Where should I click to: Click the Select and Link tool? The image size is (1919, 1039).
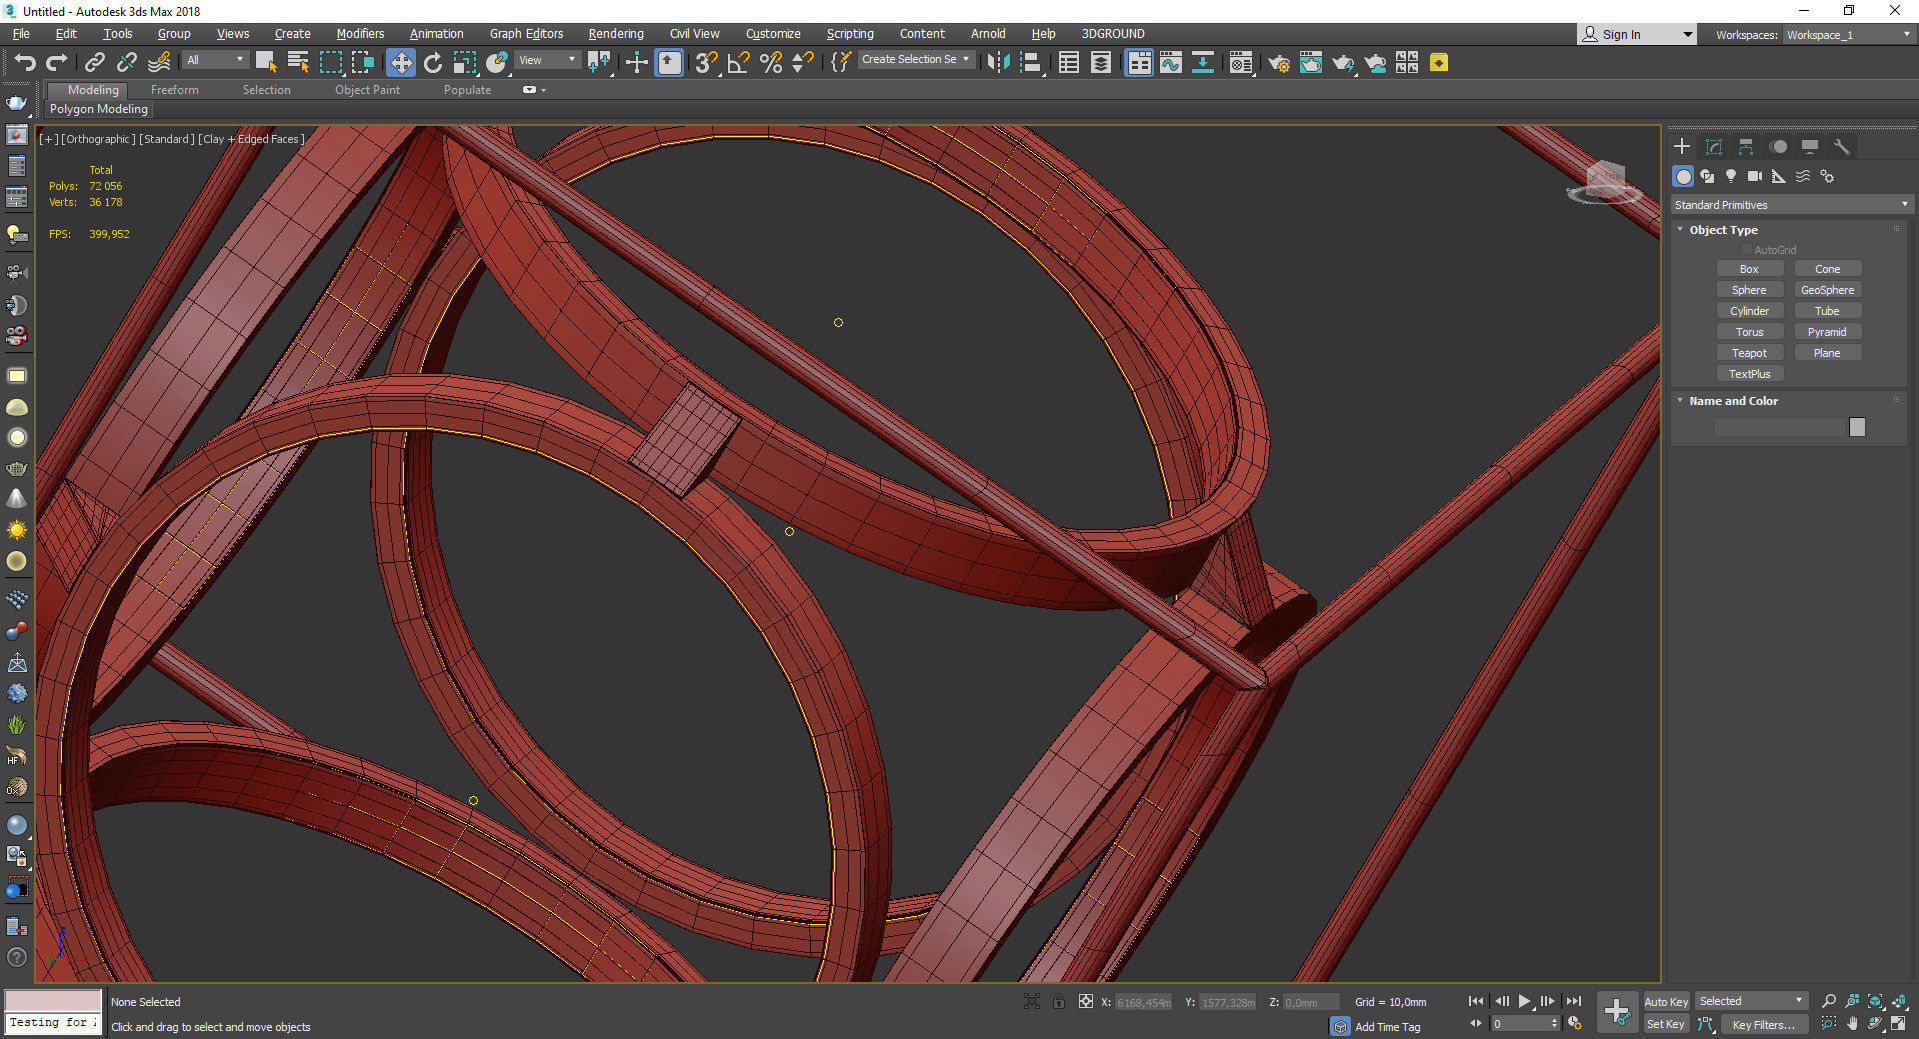94,63
